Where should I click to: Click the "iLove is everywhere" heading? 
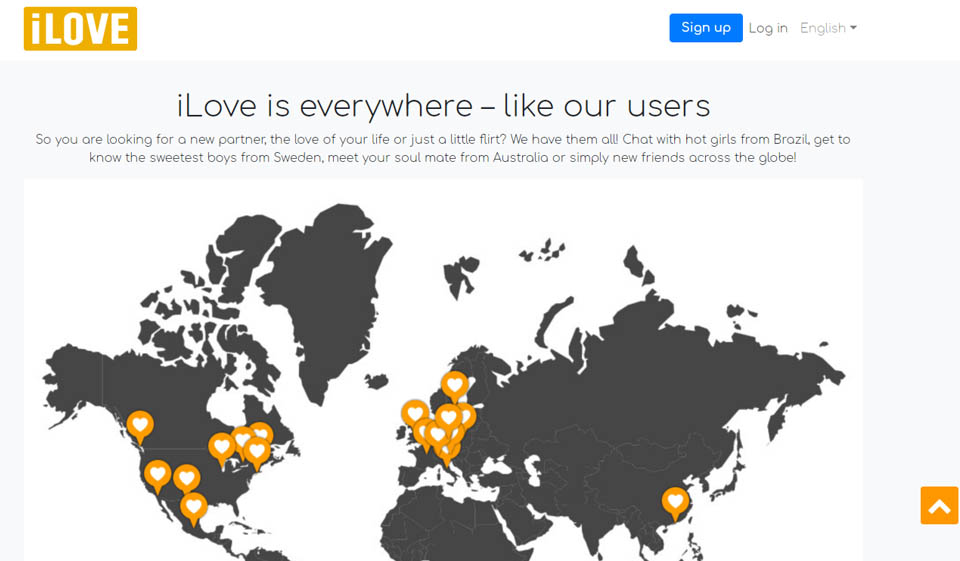point(443,105)
